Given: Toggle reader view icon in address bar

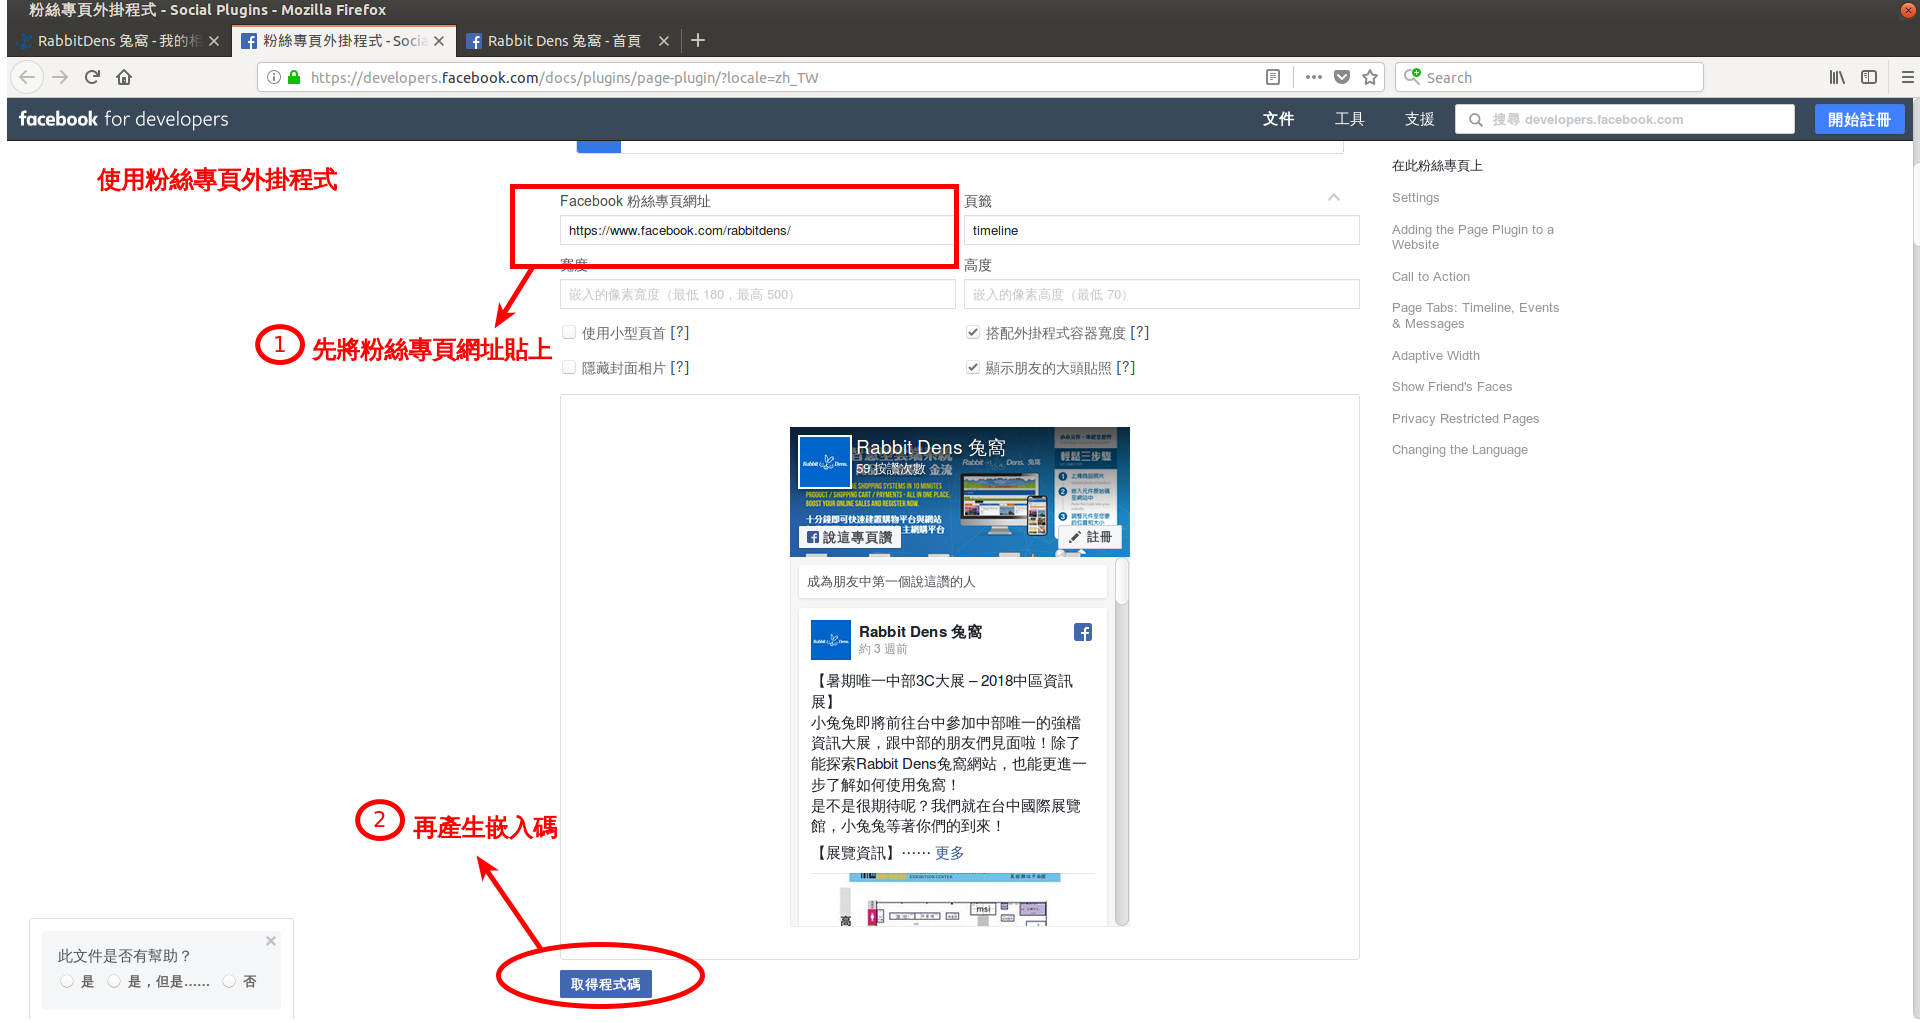Looking at the screenshot, I should 1273,77.
